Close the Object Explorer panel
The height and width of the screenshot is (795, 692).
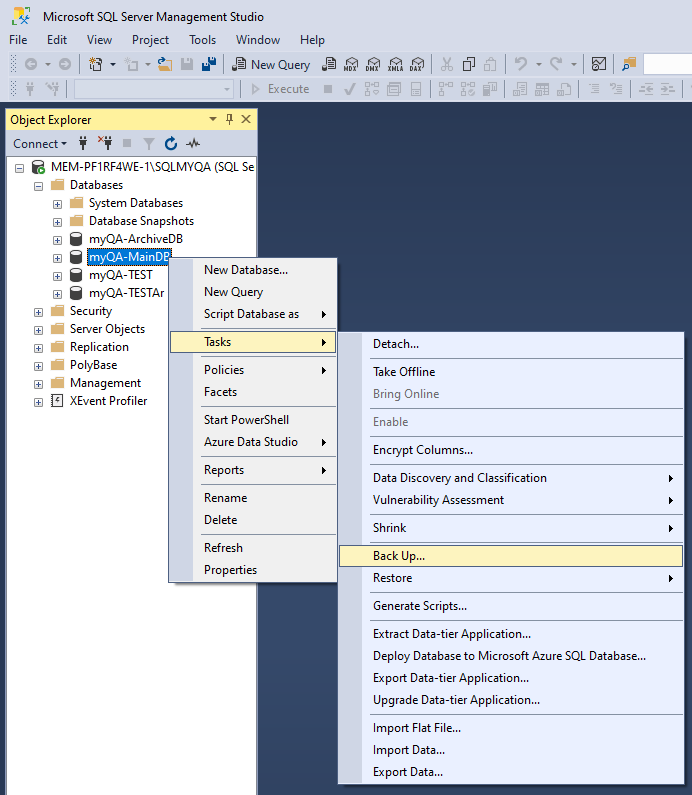pyautogui.click(x=246, y=119)
